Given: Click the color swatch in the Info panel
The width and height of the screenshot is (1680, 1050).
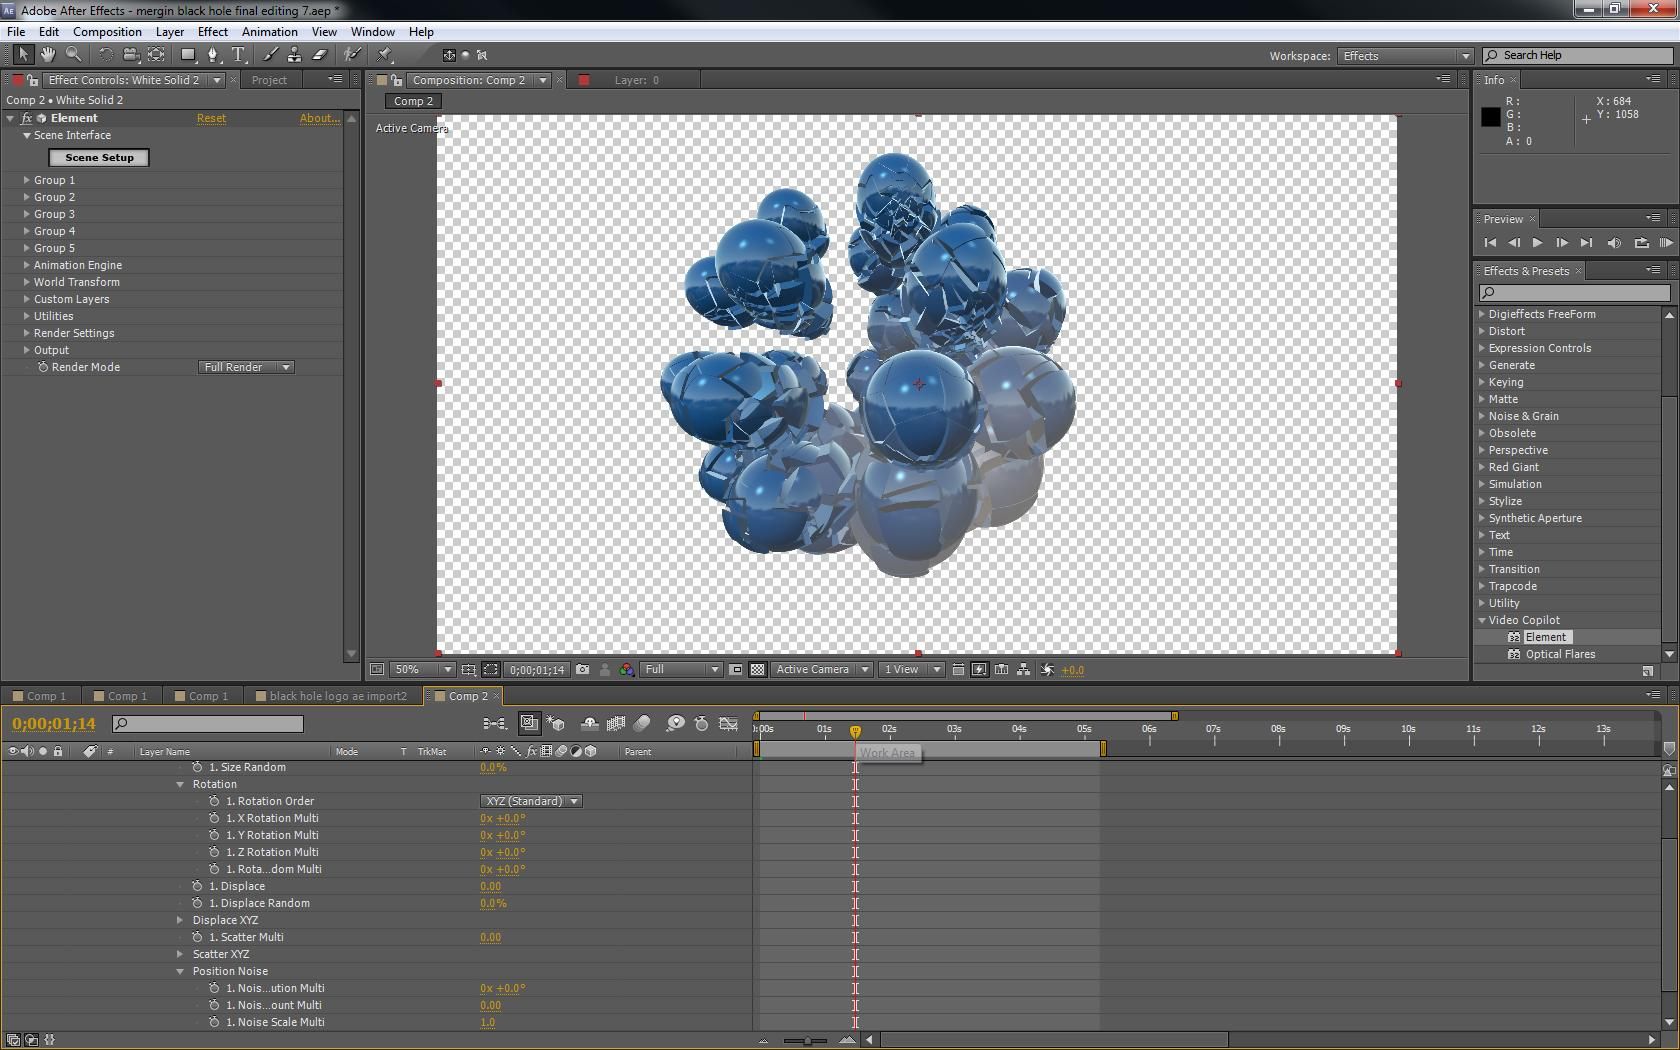Looking at the screenshot, I should 1489,117.
